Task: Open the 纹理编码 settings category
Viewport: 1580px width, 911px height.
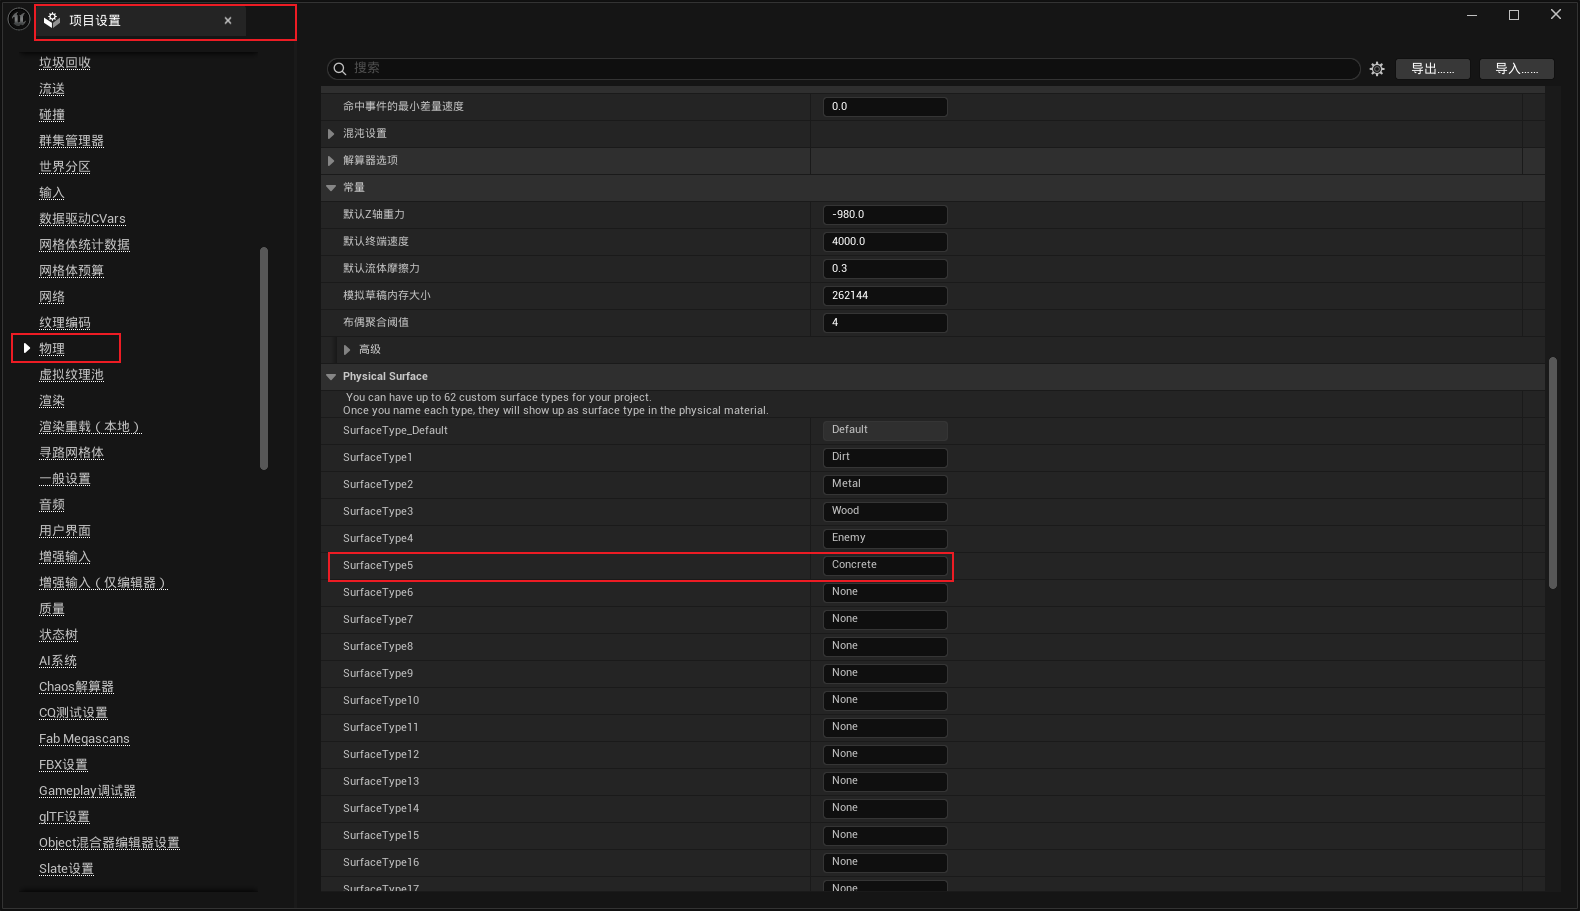Action: point(65,323)
